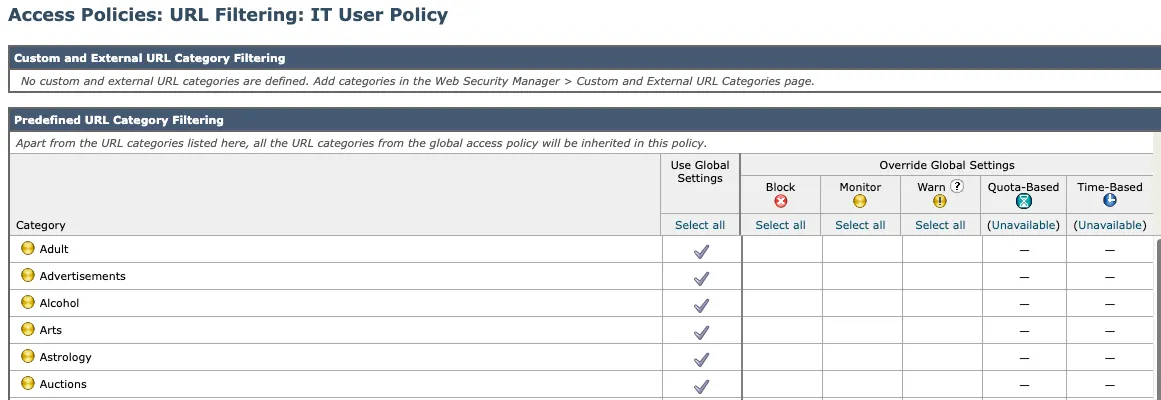
Task: Click the Advertisements category name
Action: pyautogui.click(x=82, y=276)
